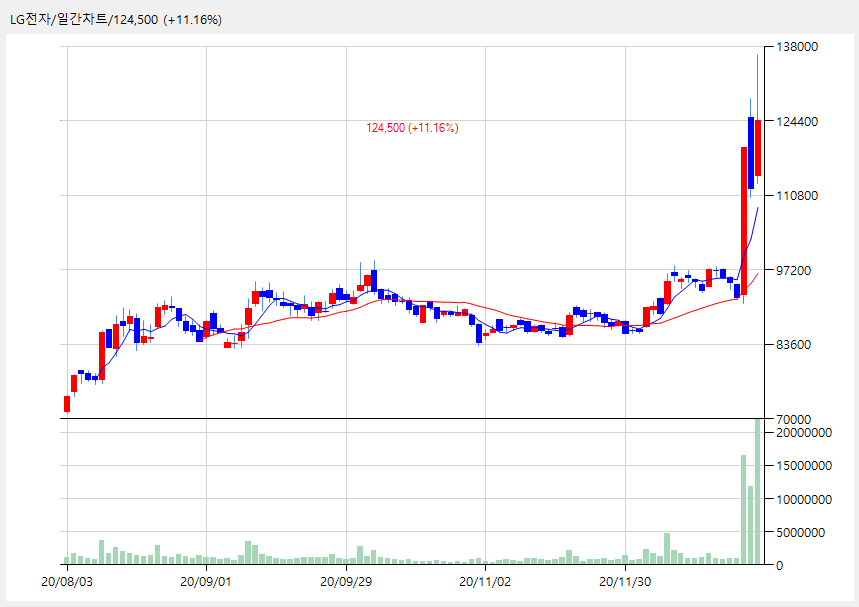Click the 20/09/29 date label
This screenshot has width=859, height=607.
(x=346, y=582)
